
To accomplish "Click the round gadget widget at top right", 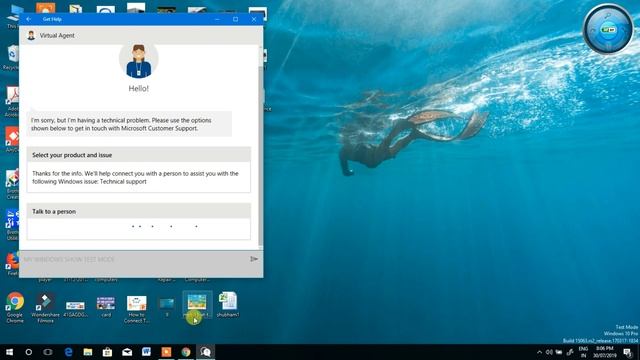I will pos(608,29).
